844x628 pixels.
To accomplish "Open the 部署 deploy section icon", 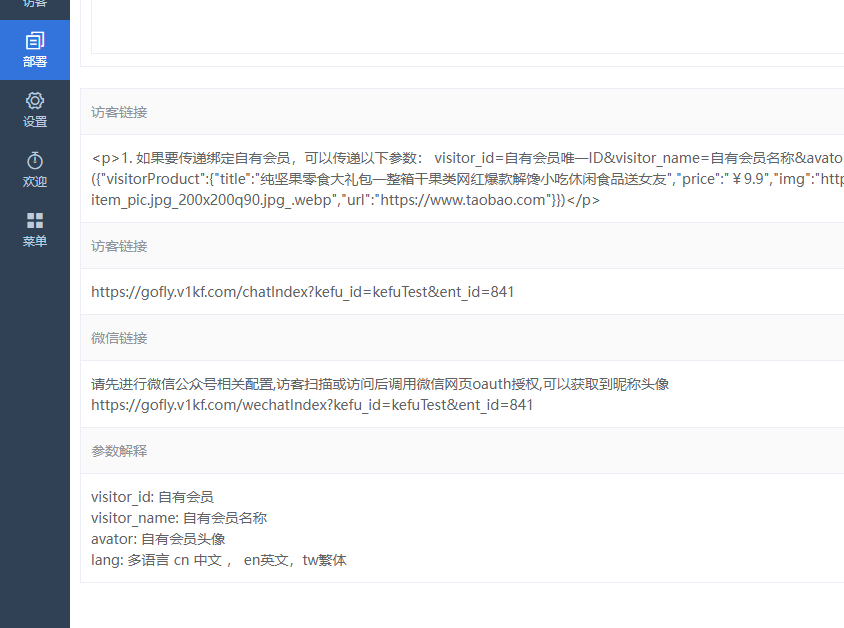I will pyautogui.click(x=35, y=40).
